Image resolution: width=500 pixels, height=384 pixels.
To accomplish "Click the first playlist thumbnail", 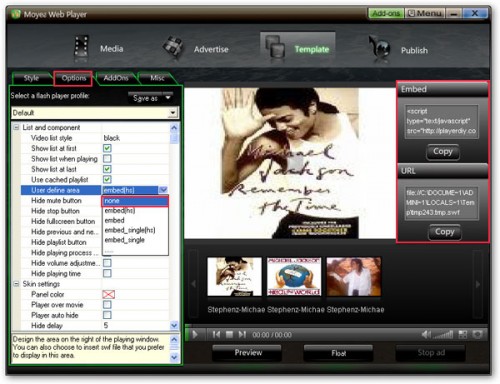I will tap(235, 277).
